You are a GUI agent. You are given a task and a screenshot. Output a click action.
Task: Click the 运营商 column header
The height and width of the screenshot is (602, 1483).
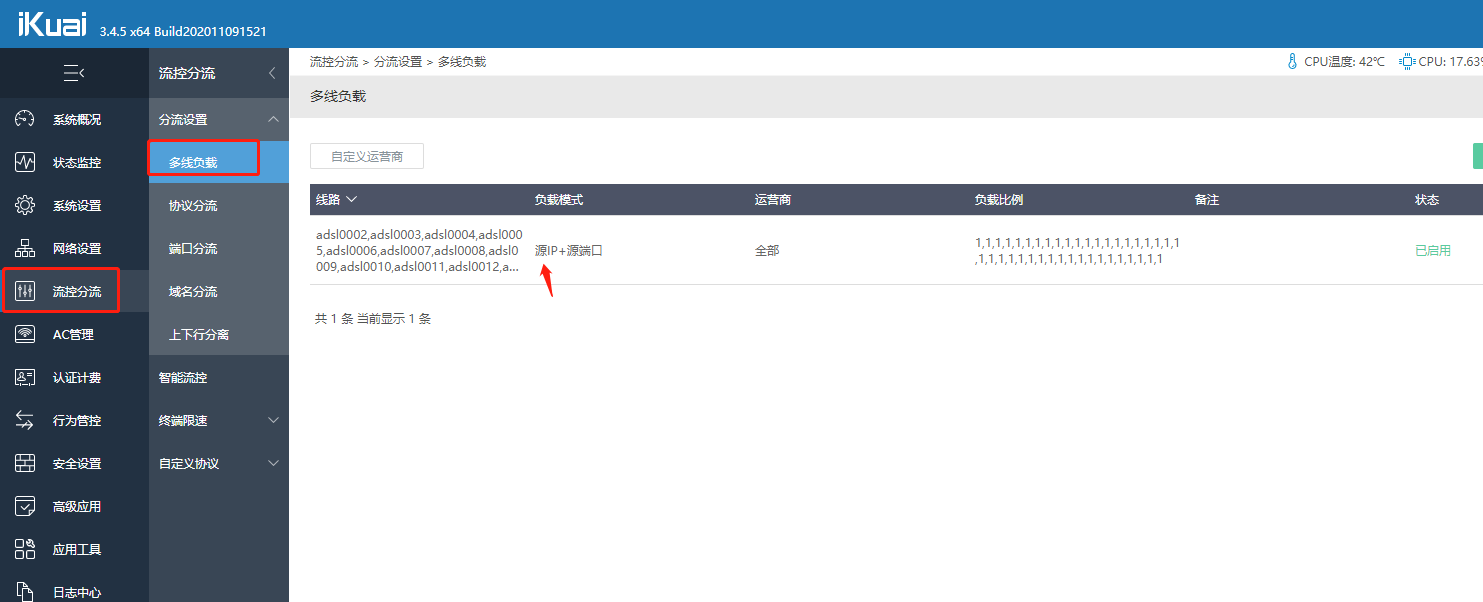(773, 200)
